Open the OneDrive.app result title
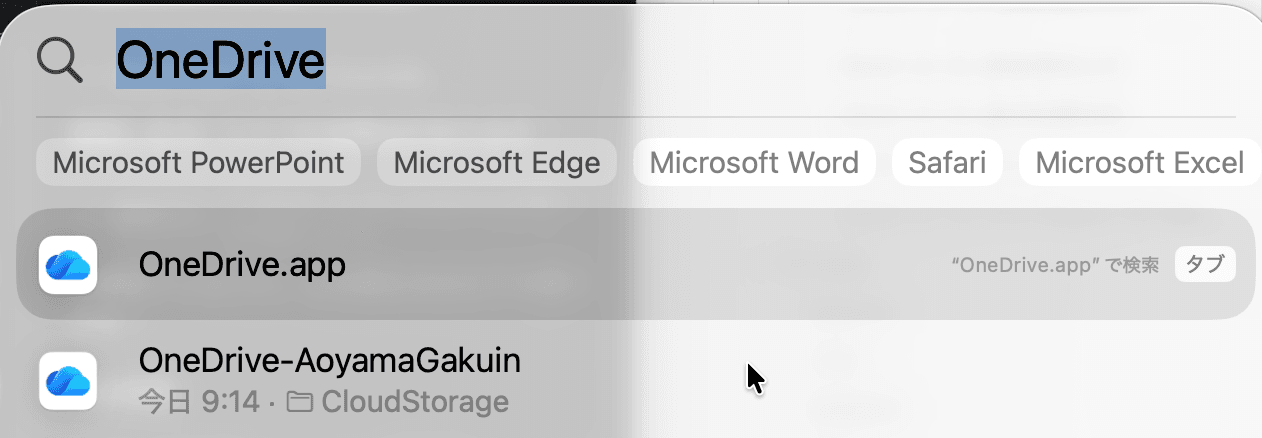 (242, 265)
